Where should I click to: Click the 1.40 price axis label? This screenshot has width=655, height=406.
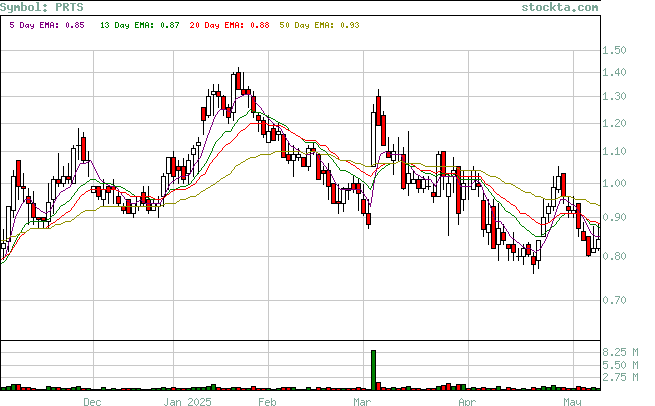tap(614, 73)
